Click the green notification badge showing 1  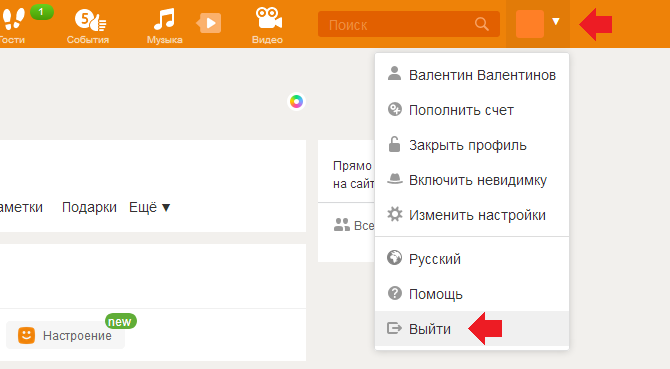pyautogui.click(x=41, y=12)
